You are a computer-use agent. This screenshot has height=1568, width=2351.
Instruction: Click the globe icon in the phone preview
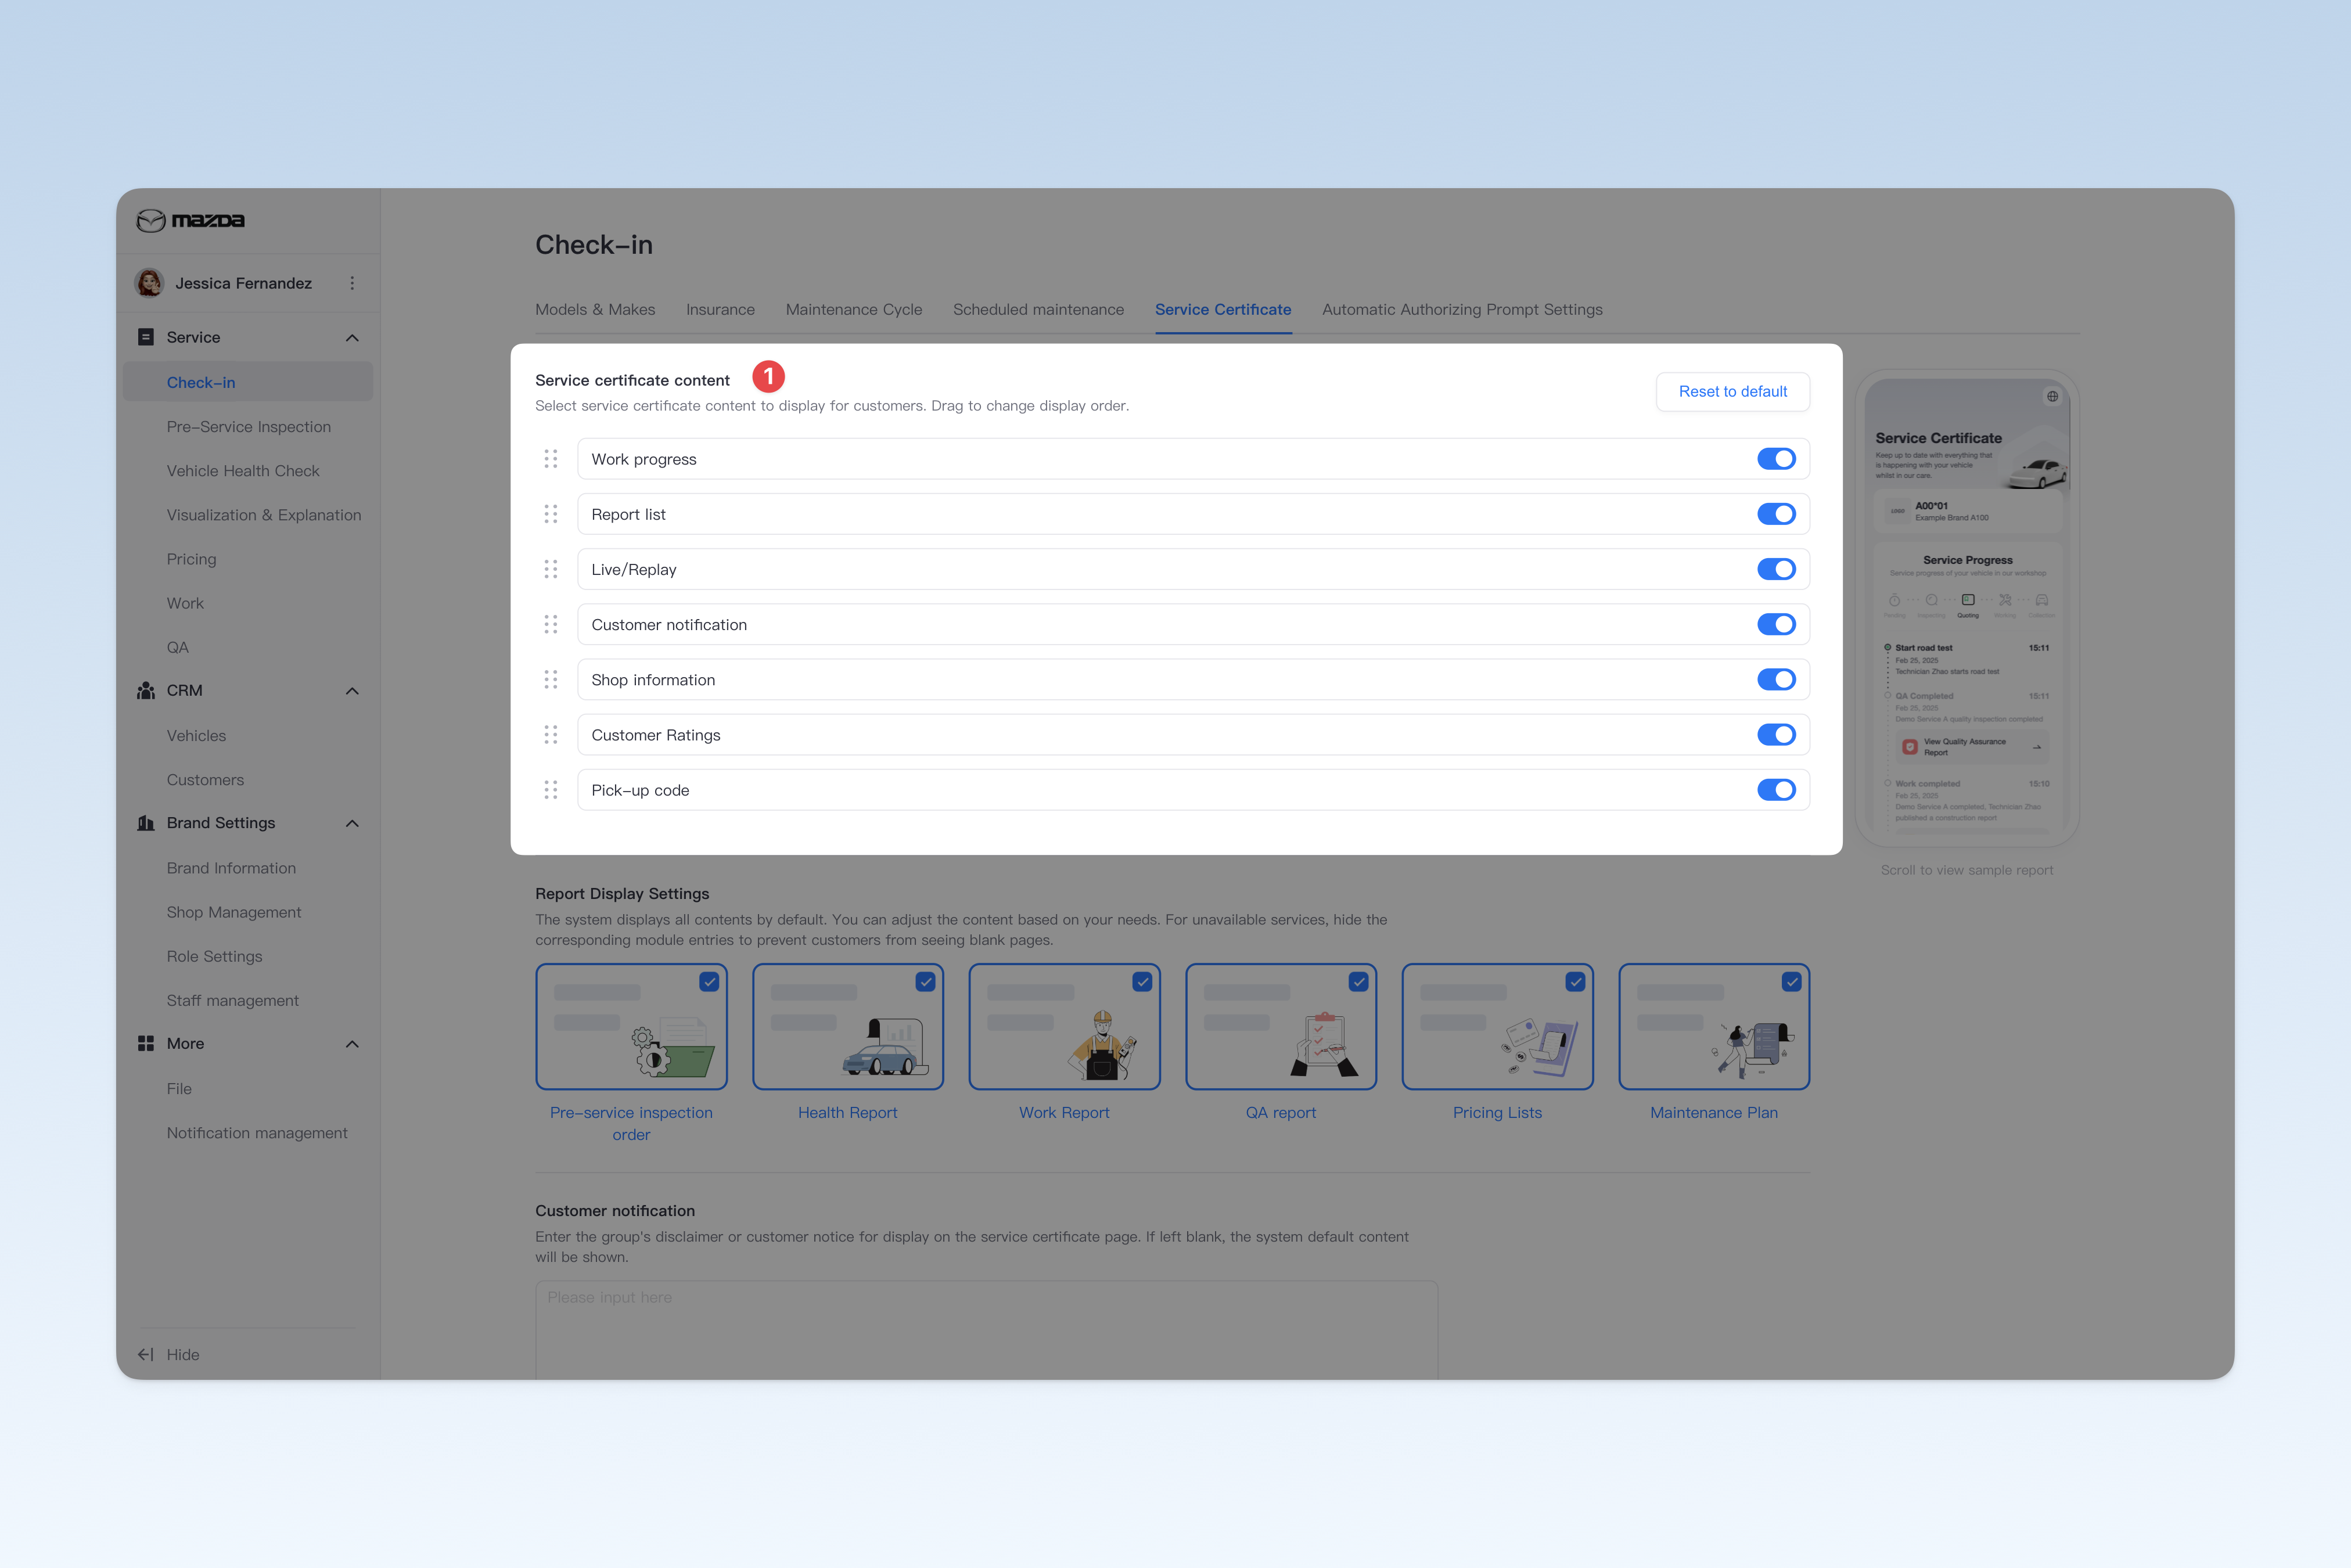[2053, 397]
